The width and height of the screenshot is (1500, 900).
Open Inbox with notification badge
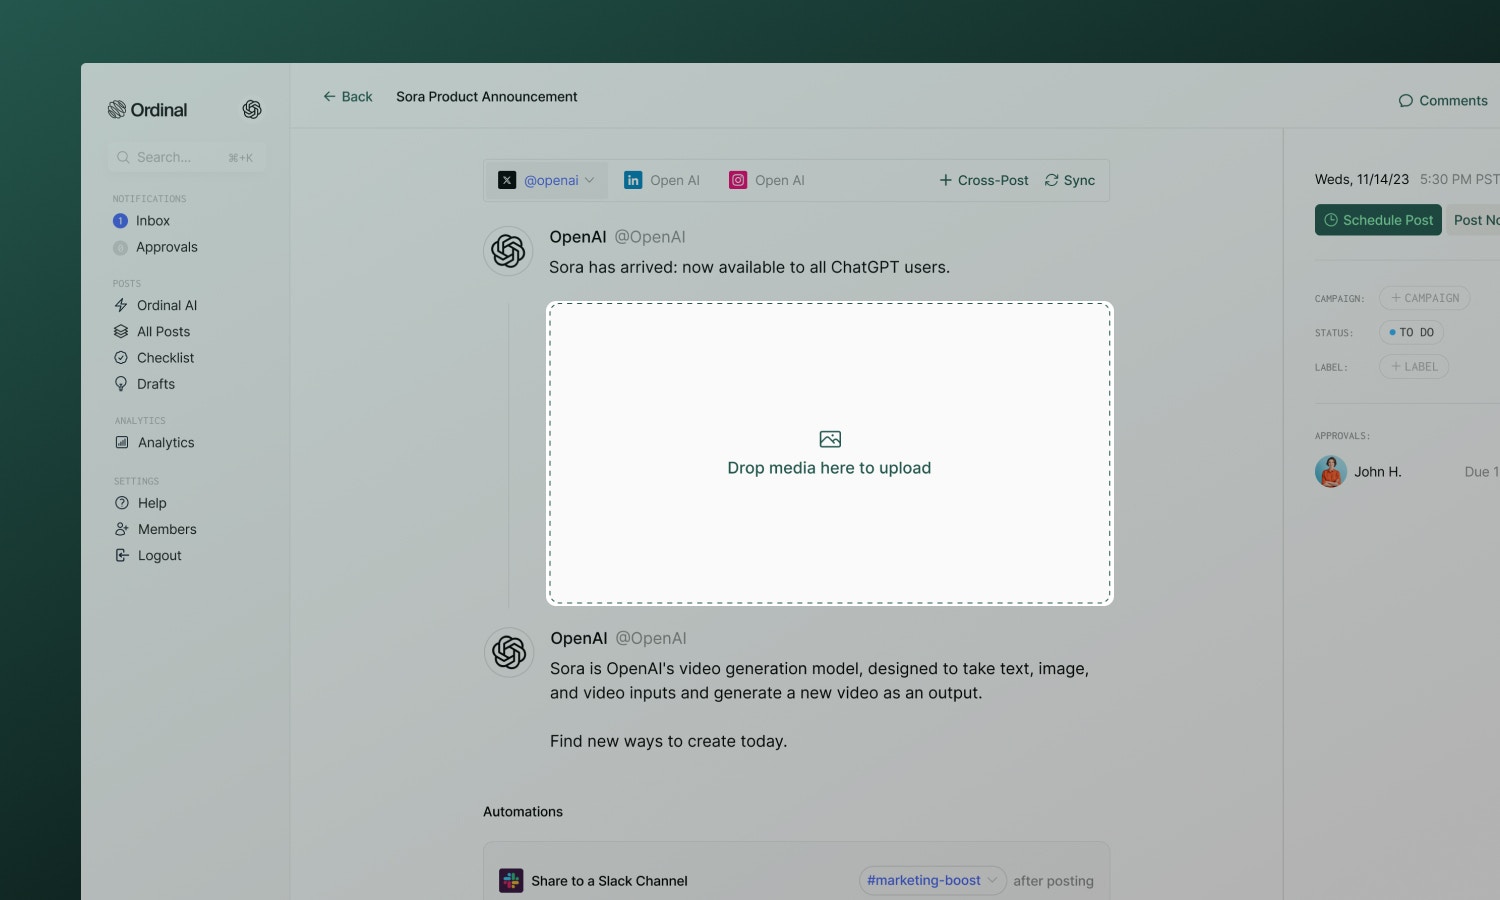(x=141, y=221)
